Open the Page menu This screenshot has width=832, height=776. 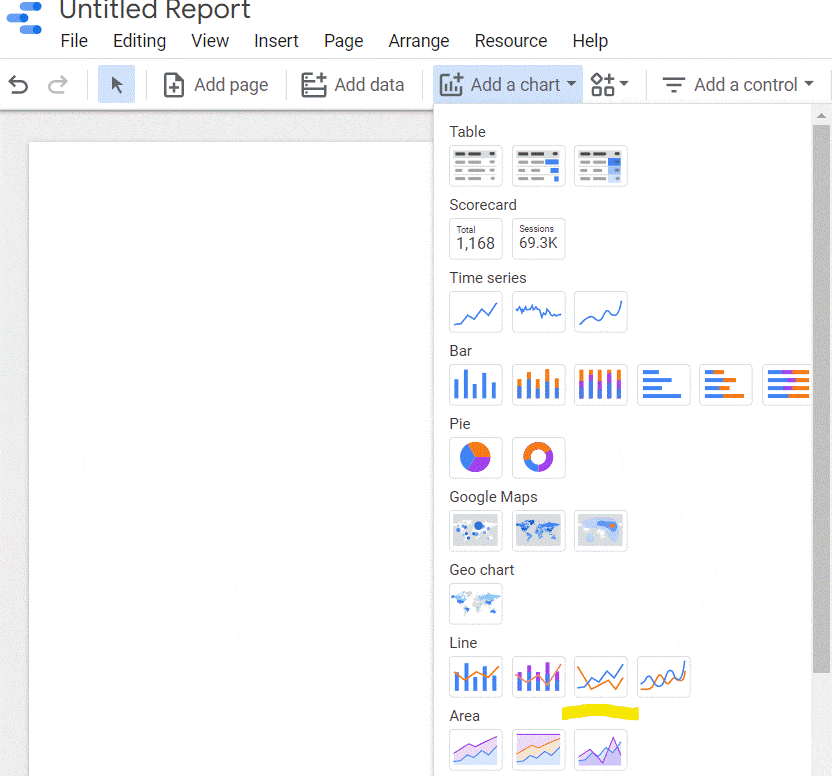343,41
